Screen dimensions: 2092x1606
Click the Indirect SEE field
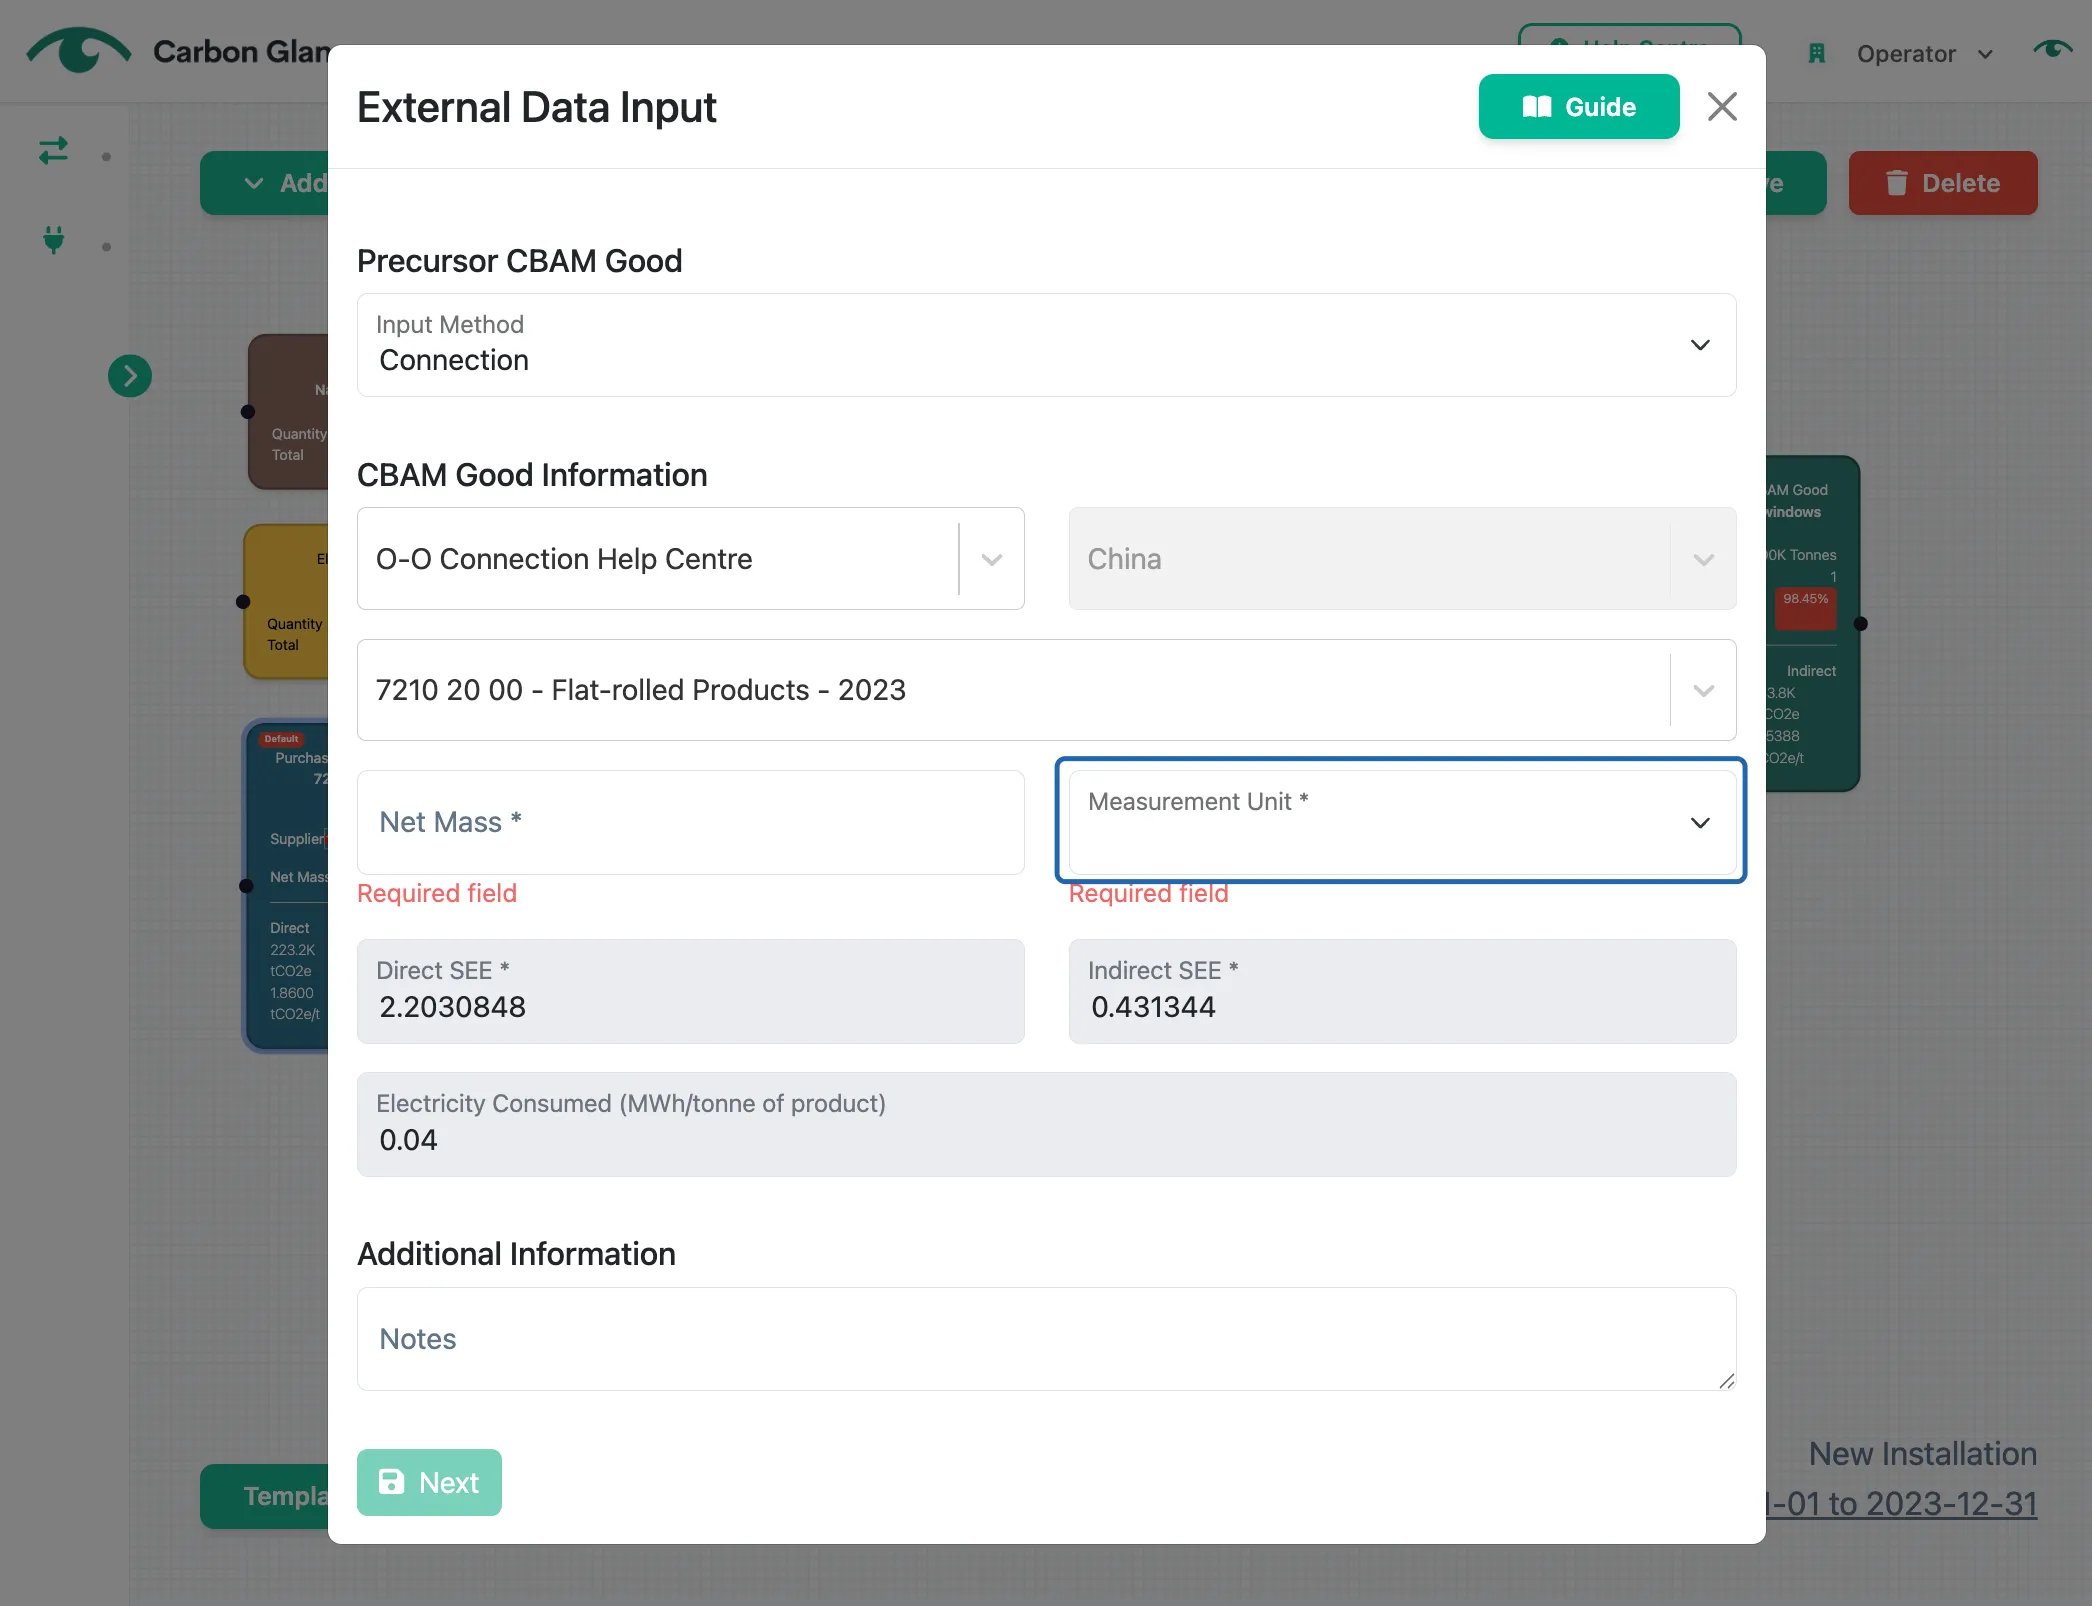(1402, 991)
